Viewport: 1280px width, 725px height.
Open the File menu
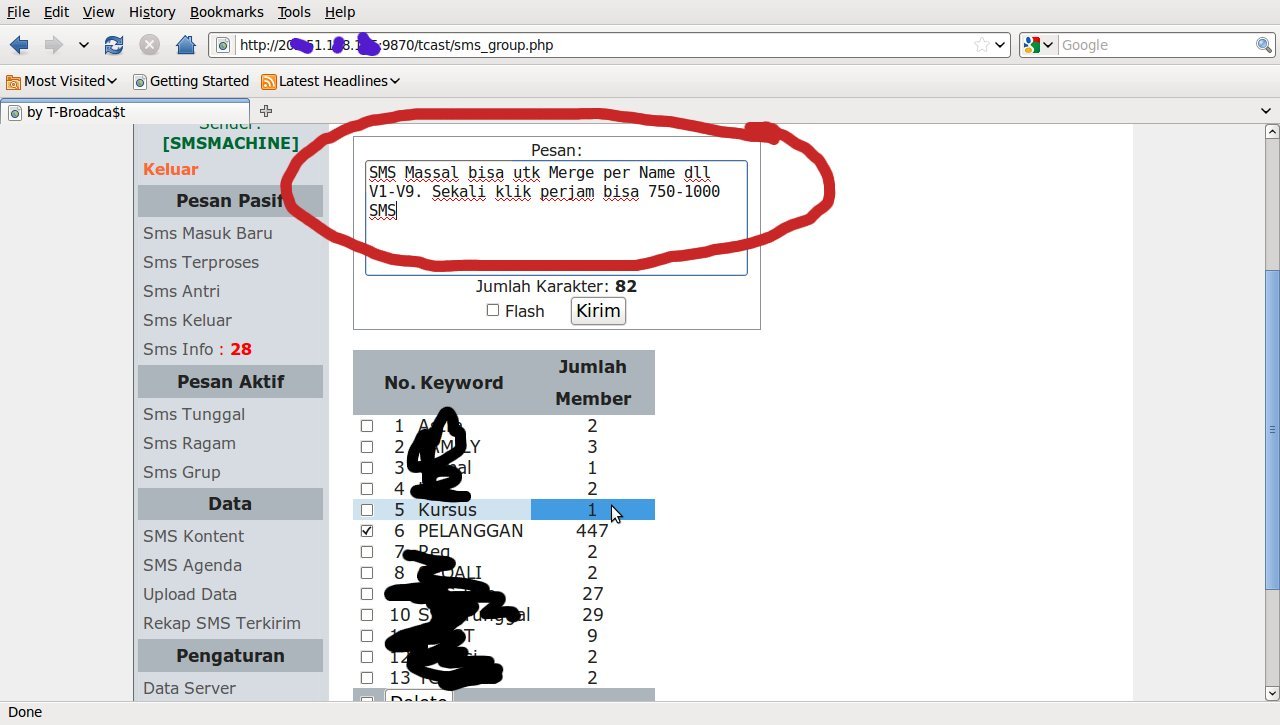point(18,12)
